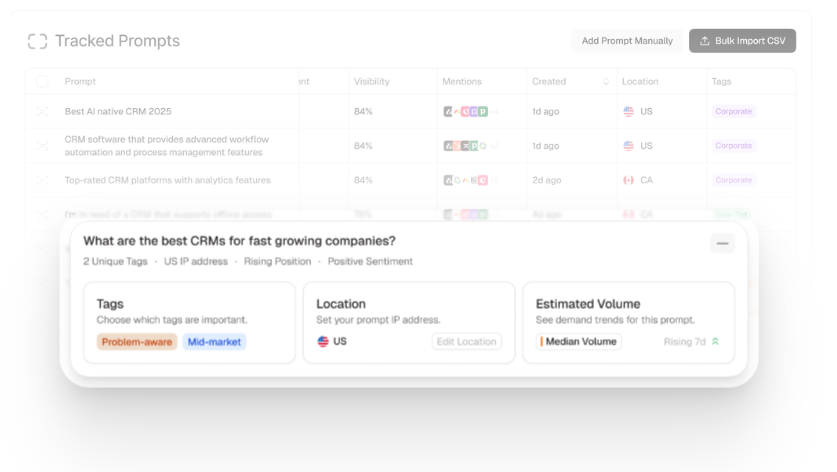The image size is (837, 472).
Task: Collapse the prompt detail card with minus button
Action: pyautogui.click(x=722, y=243)
